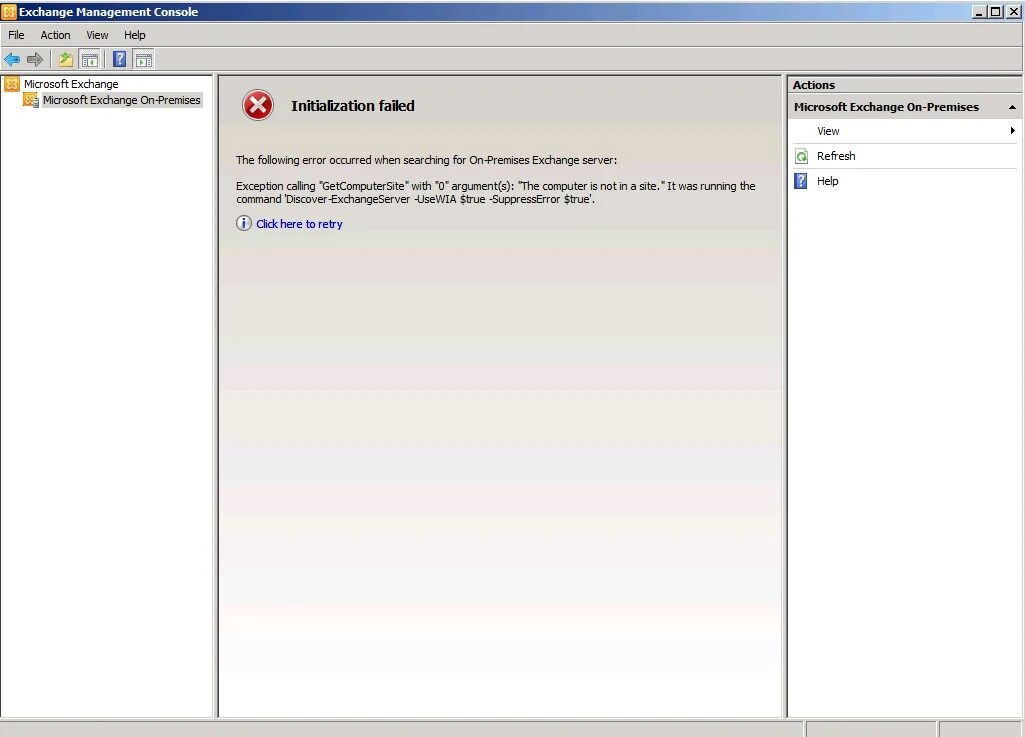Toggle the Show/Hide Action Pane icon
Screen dimensions: 1025x737
tap(143, 60)
